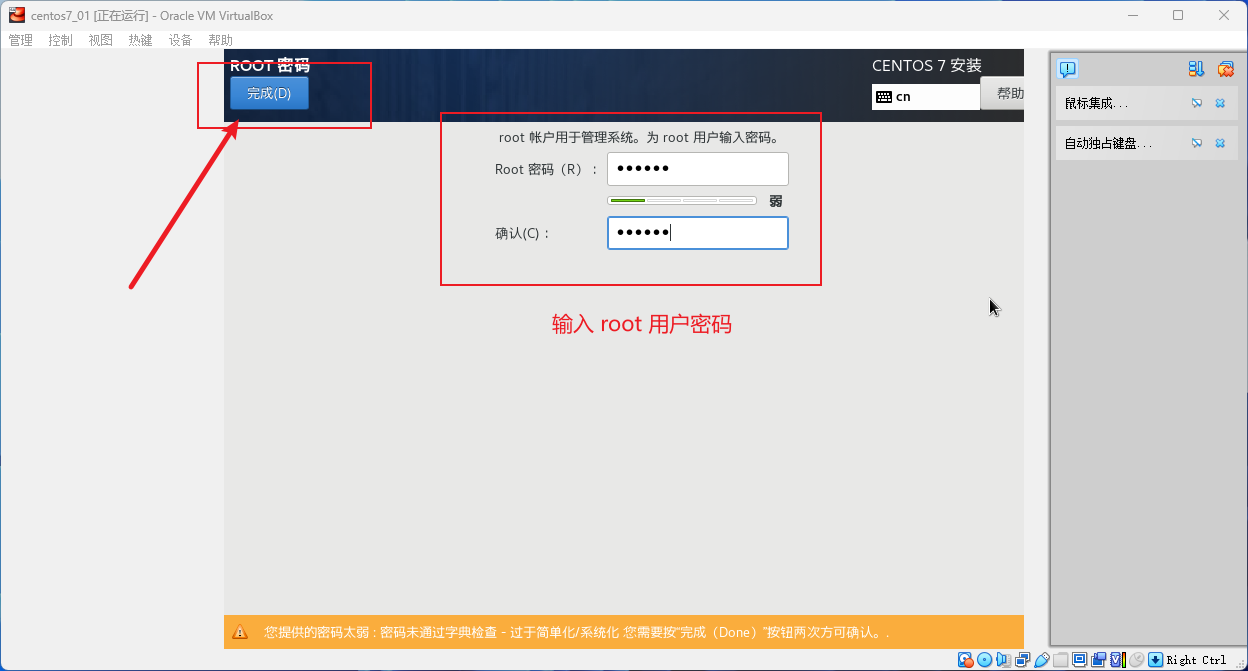
Task: Open the network adapter status icon
Action: 1023,660
